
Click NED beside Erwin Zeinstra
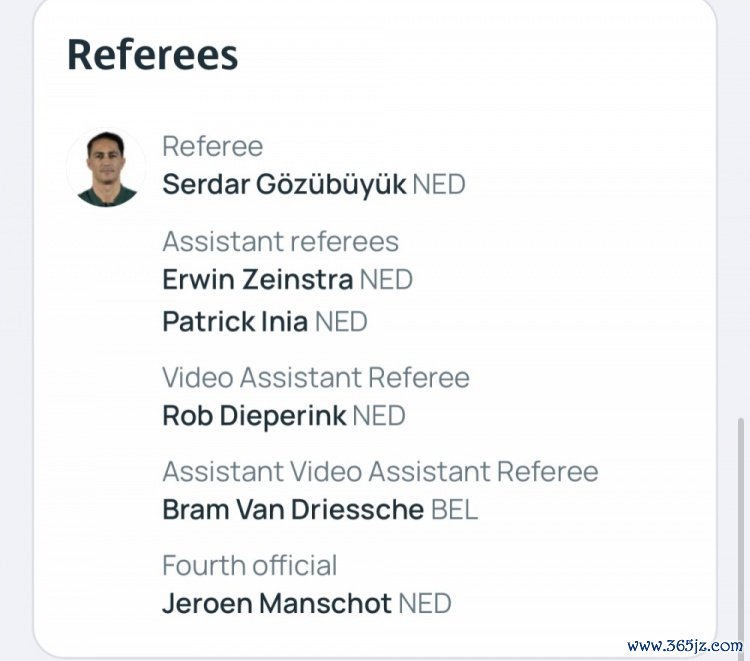click(x=386, y=279)
